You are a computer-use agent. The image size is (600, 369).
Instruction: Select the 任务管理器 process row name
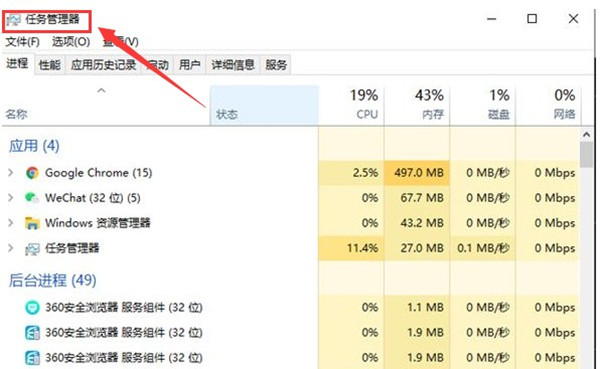click(72, 248)
